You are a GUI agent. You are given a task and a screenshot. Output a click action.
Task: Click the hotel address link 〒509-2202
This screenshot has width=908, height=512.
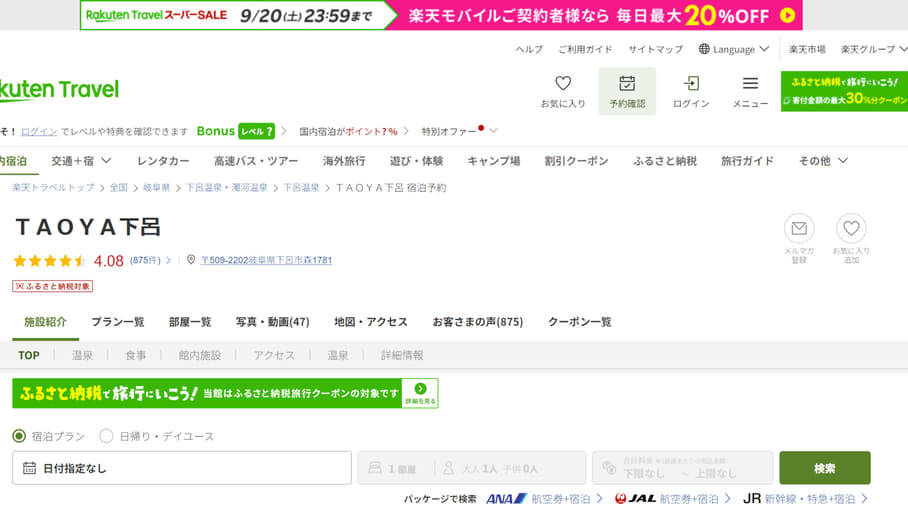coord(266,260)
